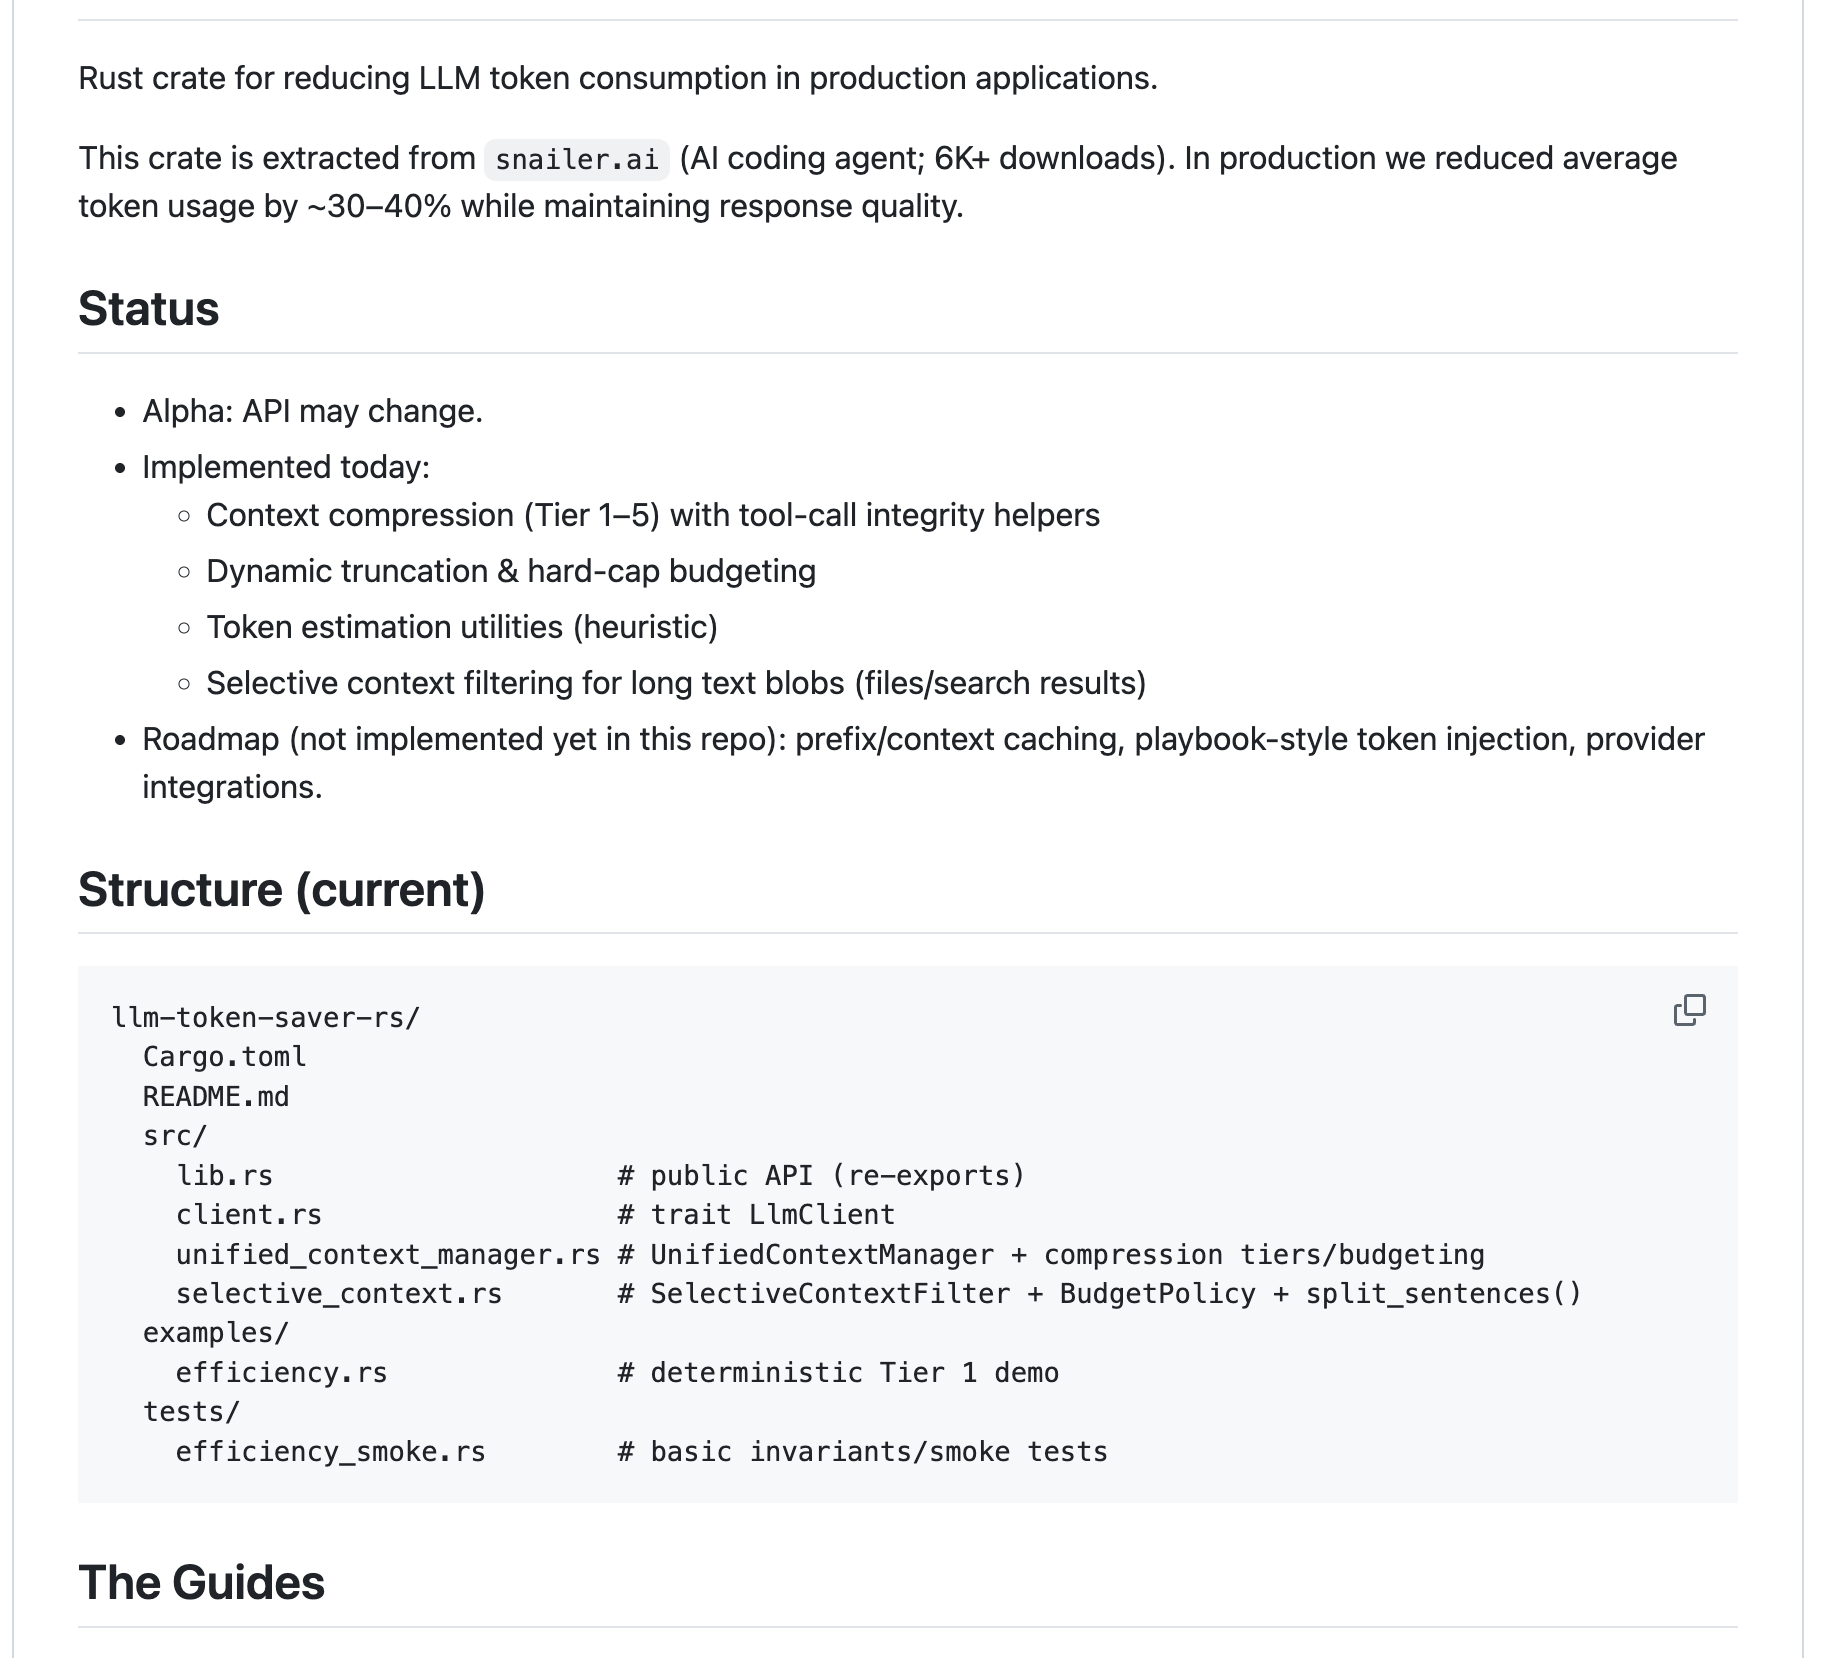1830x1658 pixels.
Task: Click the Context compression sub-bullet
Action: click(x=652, y=515)
